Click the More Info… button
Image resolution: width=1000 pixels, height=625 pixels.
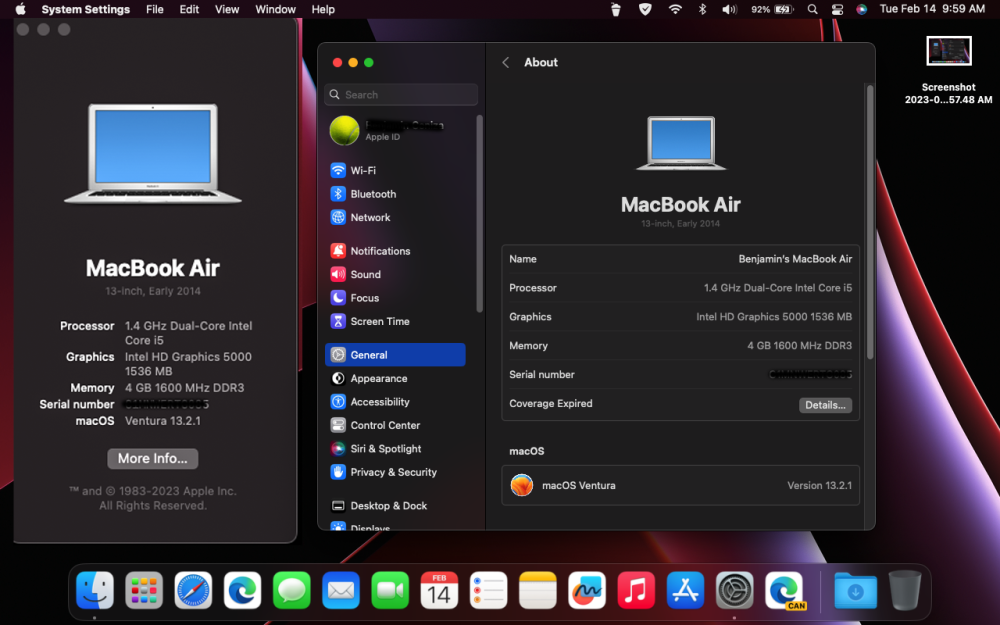click(152, 459)
